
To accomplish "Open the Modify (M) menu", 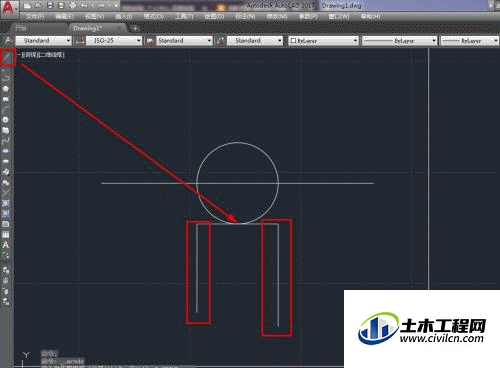I will [277, 16].
